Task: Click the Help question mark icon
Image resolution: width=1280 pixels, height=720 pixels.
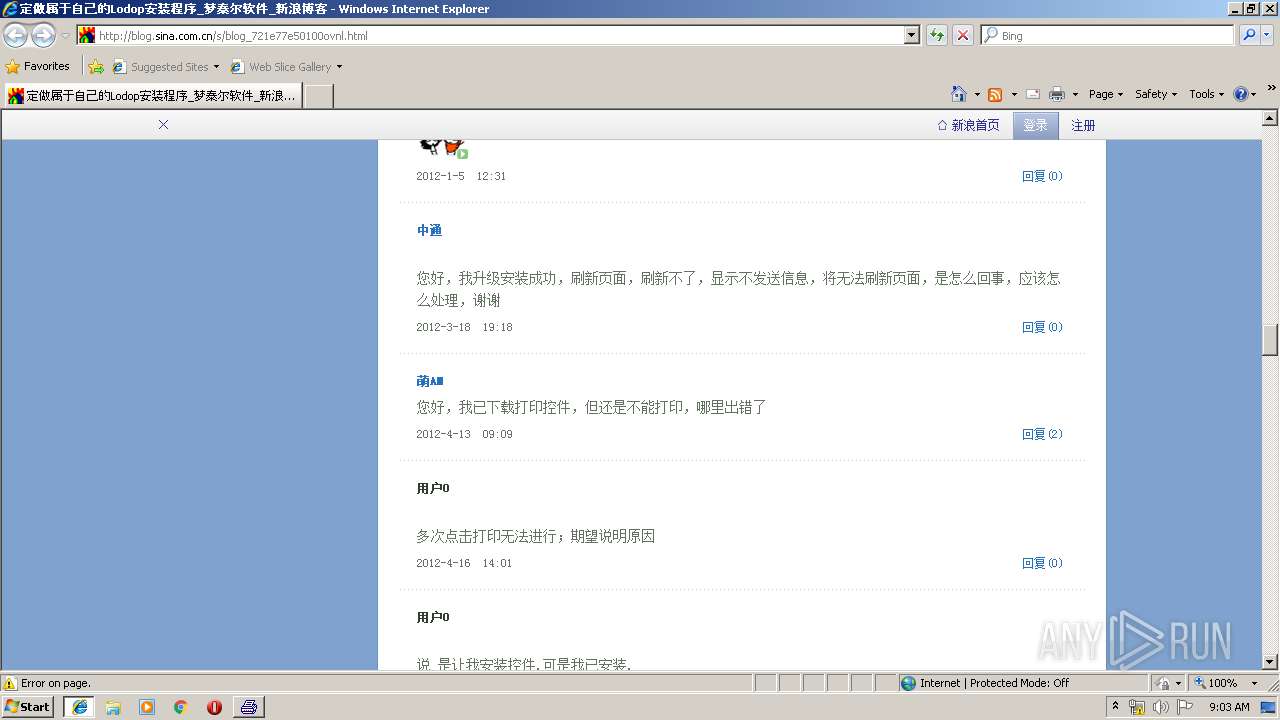Action: (1241, 94)
